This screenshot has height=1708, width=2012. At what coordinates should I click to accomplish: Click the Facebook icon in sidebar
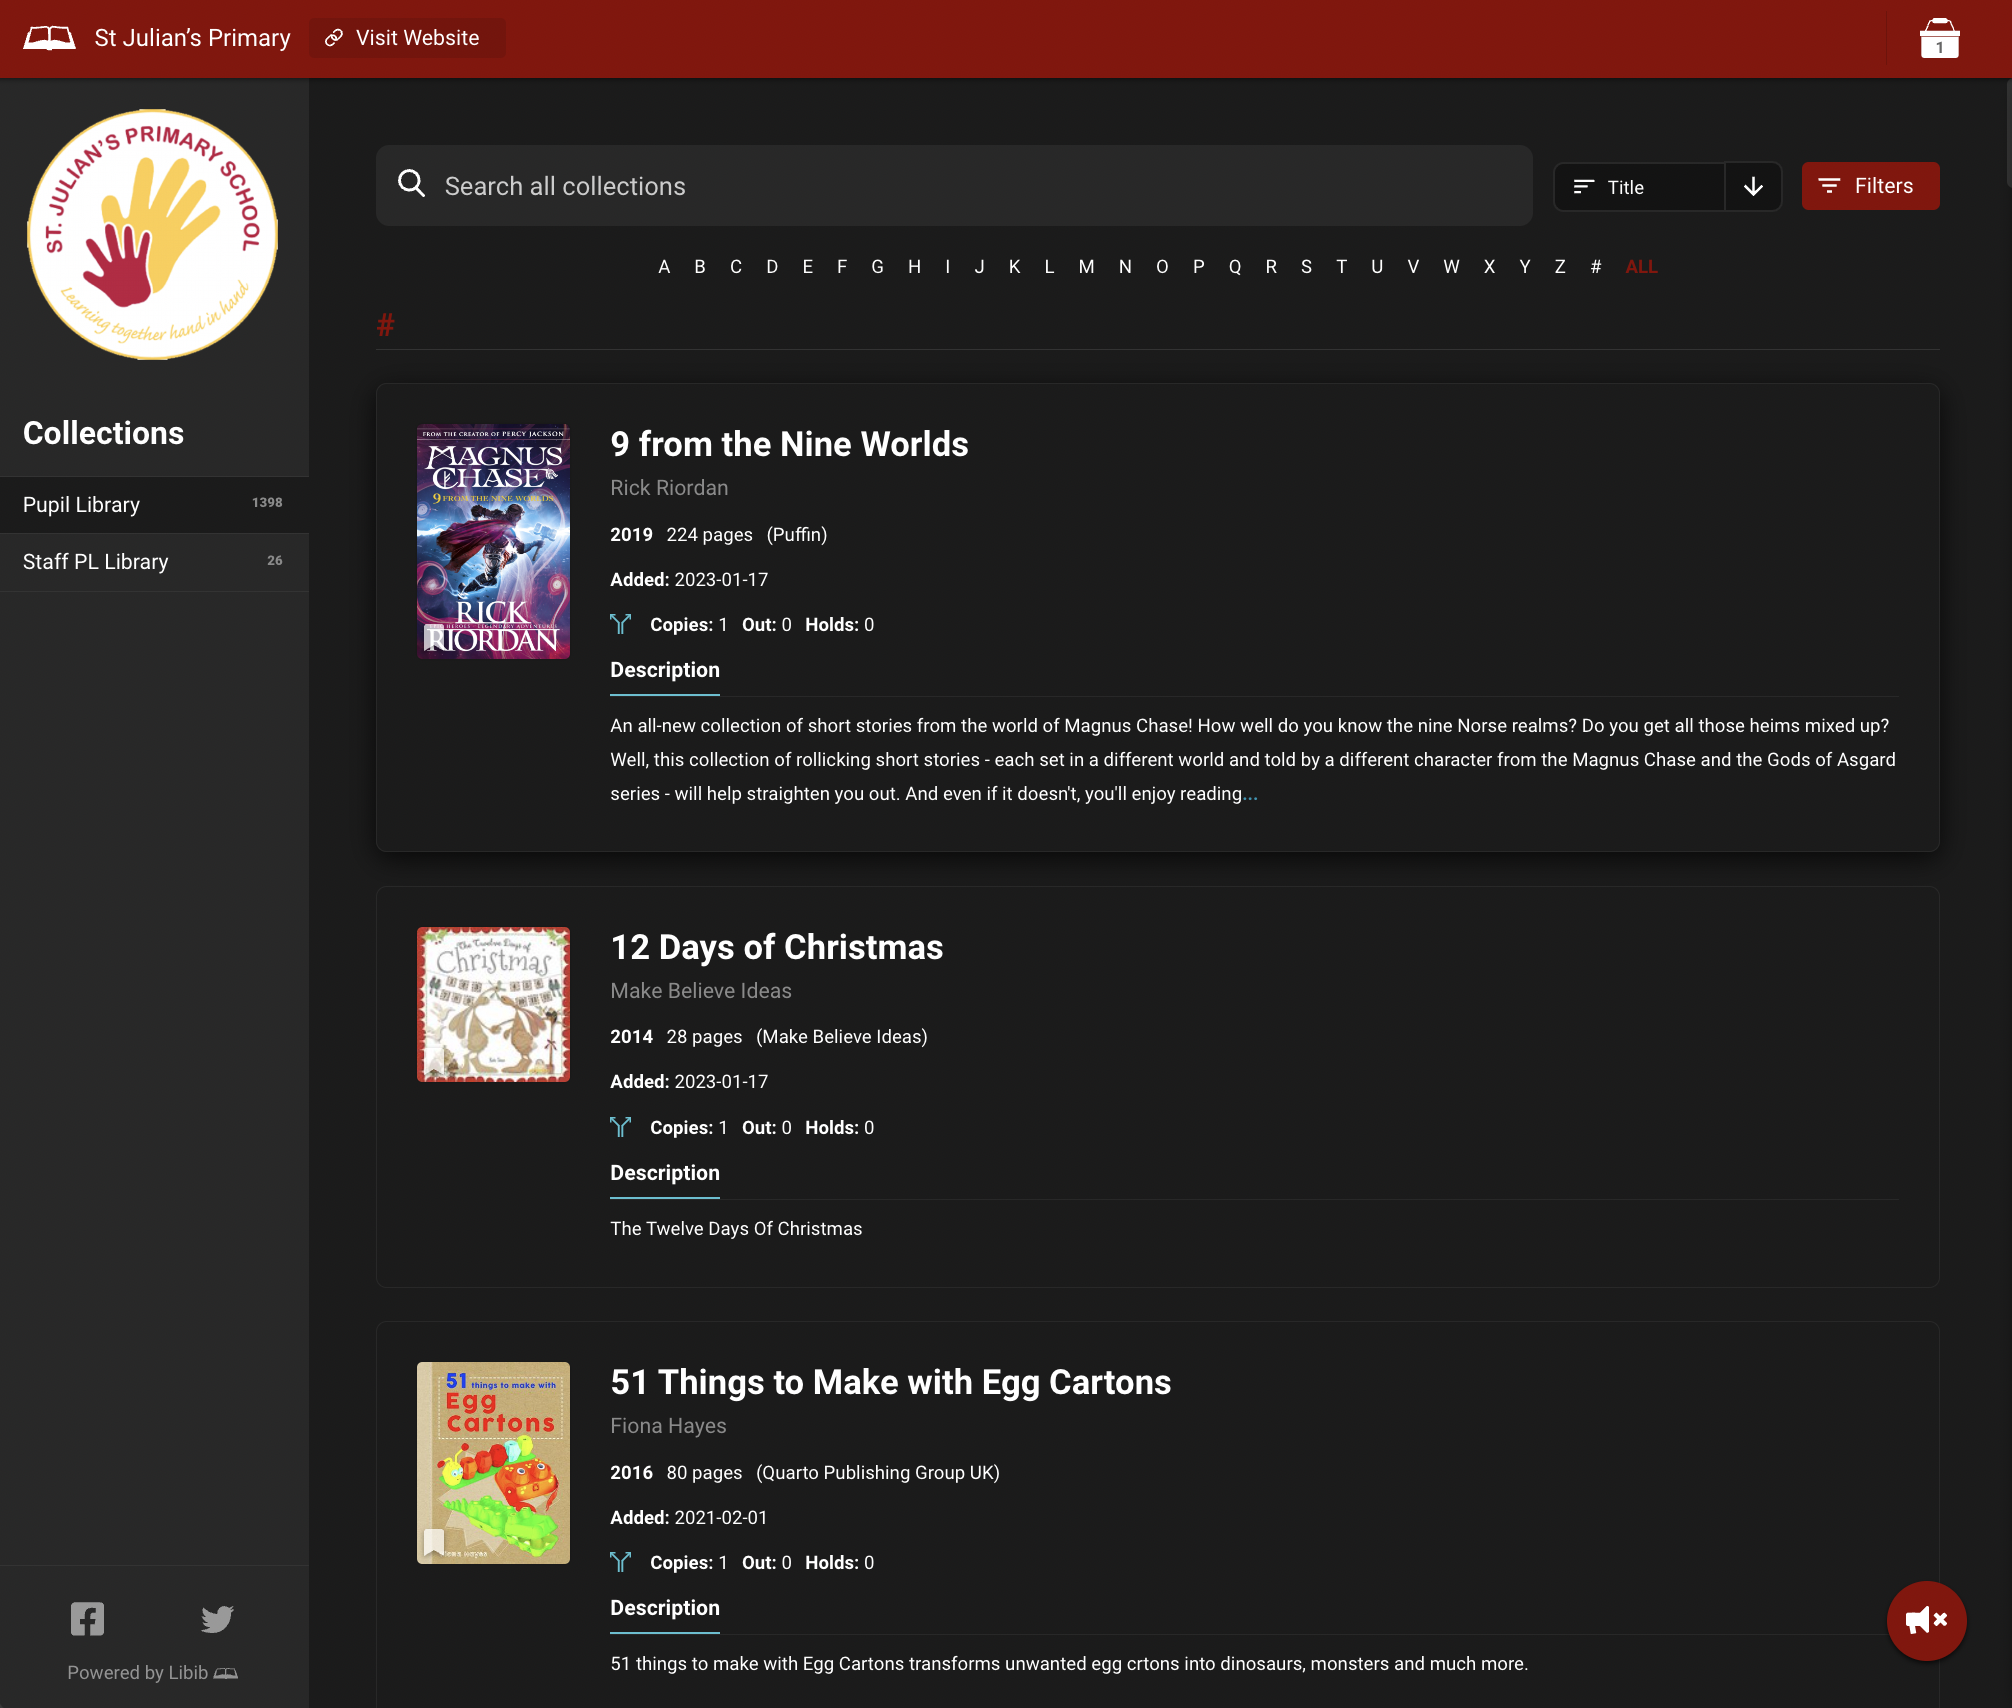tap(88, 1619)
